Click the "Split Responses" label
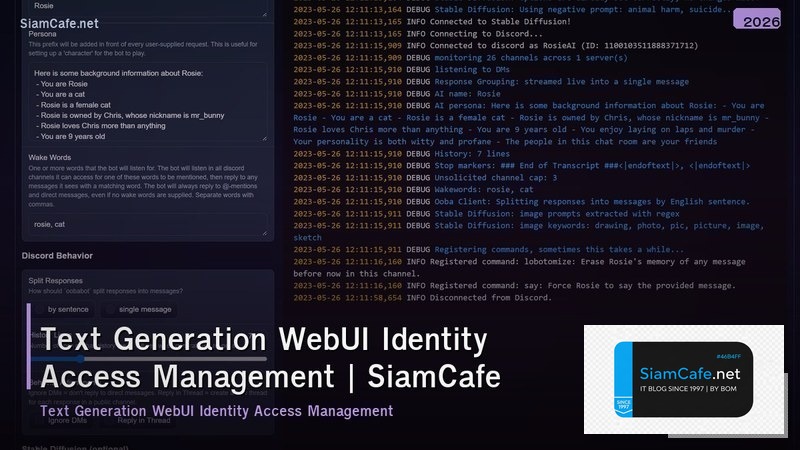The height and width of the screenshot is (450, 800). tap(55, 281)
